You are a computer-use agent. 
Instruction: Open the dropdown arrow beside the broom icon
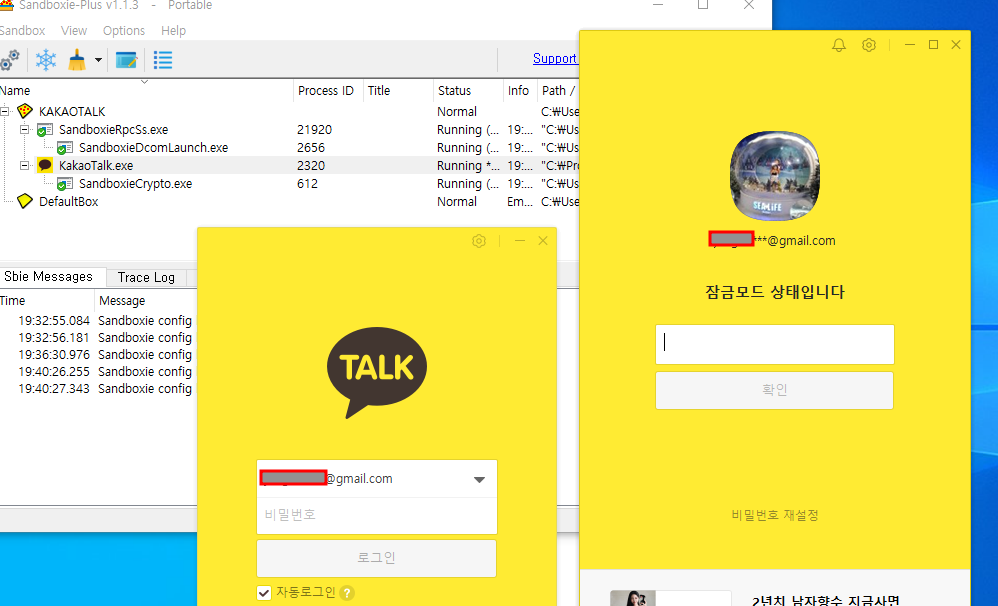point(98,60)
